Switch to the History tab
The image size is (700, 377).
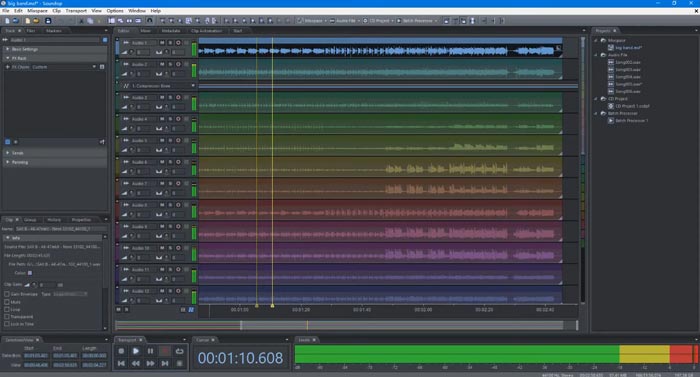click(x=54, y=220)
